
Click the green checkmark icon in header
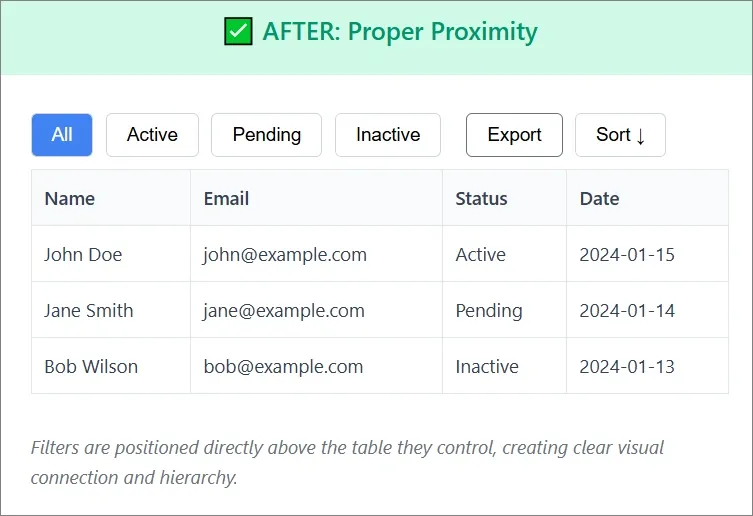(x=237, y=32)
